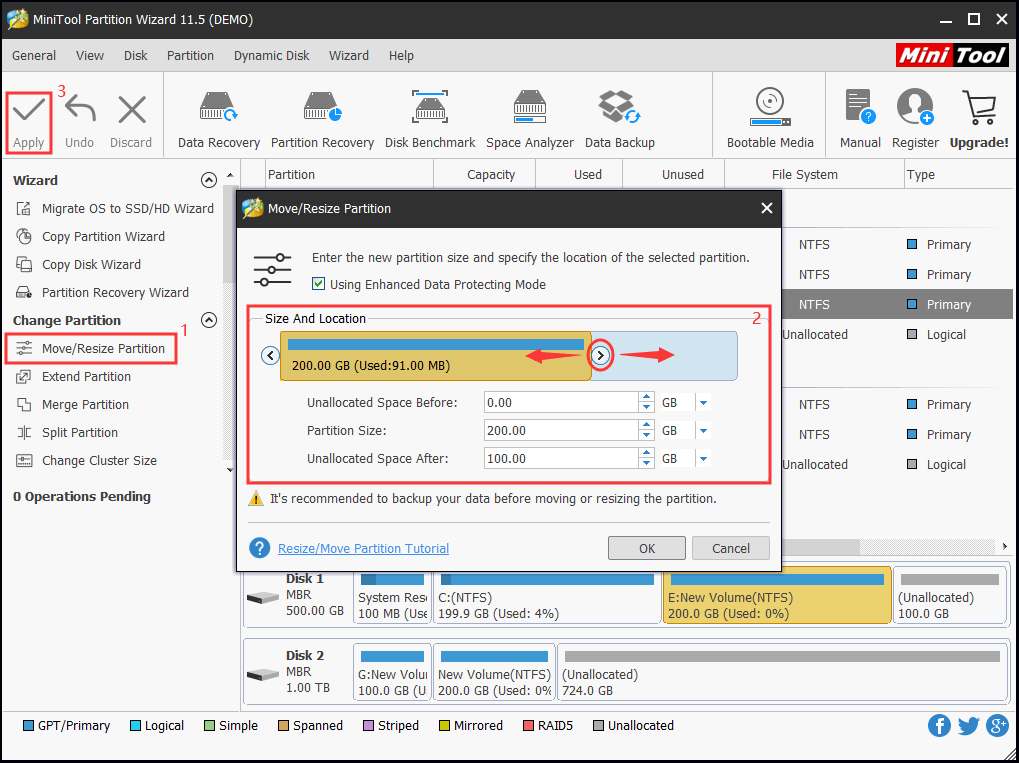This screenshot has height=763, width=1019.
Task: Select Extend Partition in sidebar
Action: click(x=73, y=376)
